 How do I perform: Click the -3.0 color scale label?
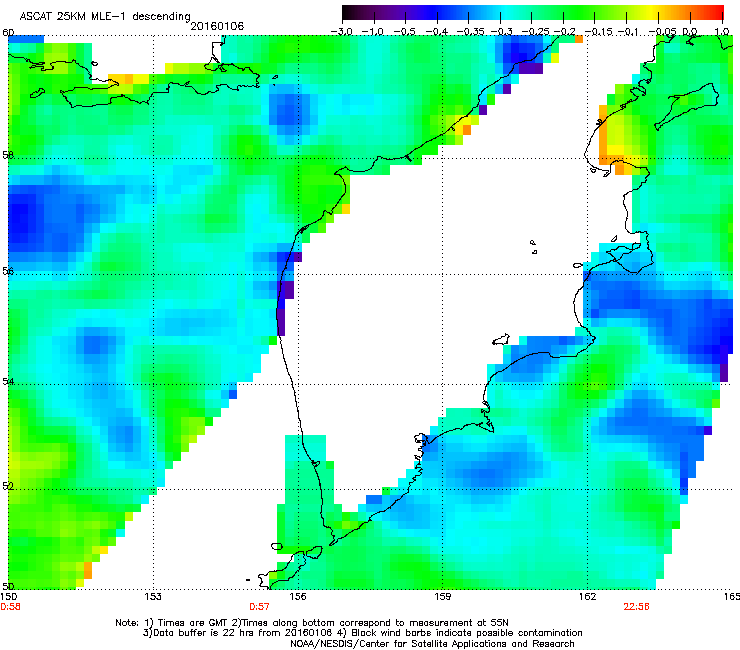pyautogui.click(x=341, y=32)
